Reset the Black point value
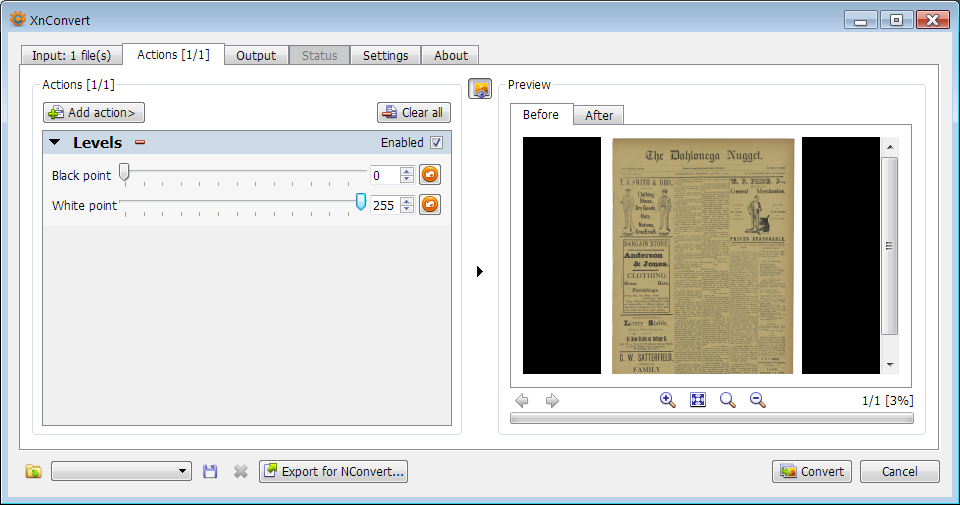960x505 pixels. click(430, 175)
